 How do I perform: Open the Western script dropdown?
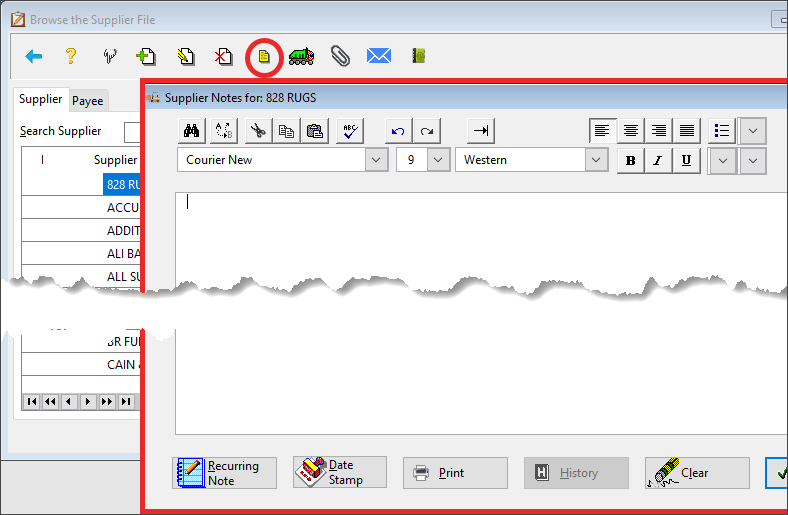click(596, 160)
